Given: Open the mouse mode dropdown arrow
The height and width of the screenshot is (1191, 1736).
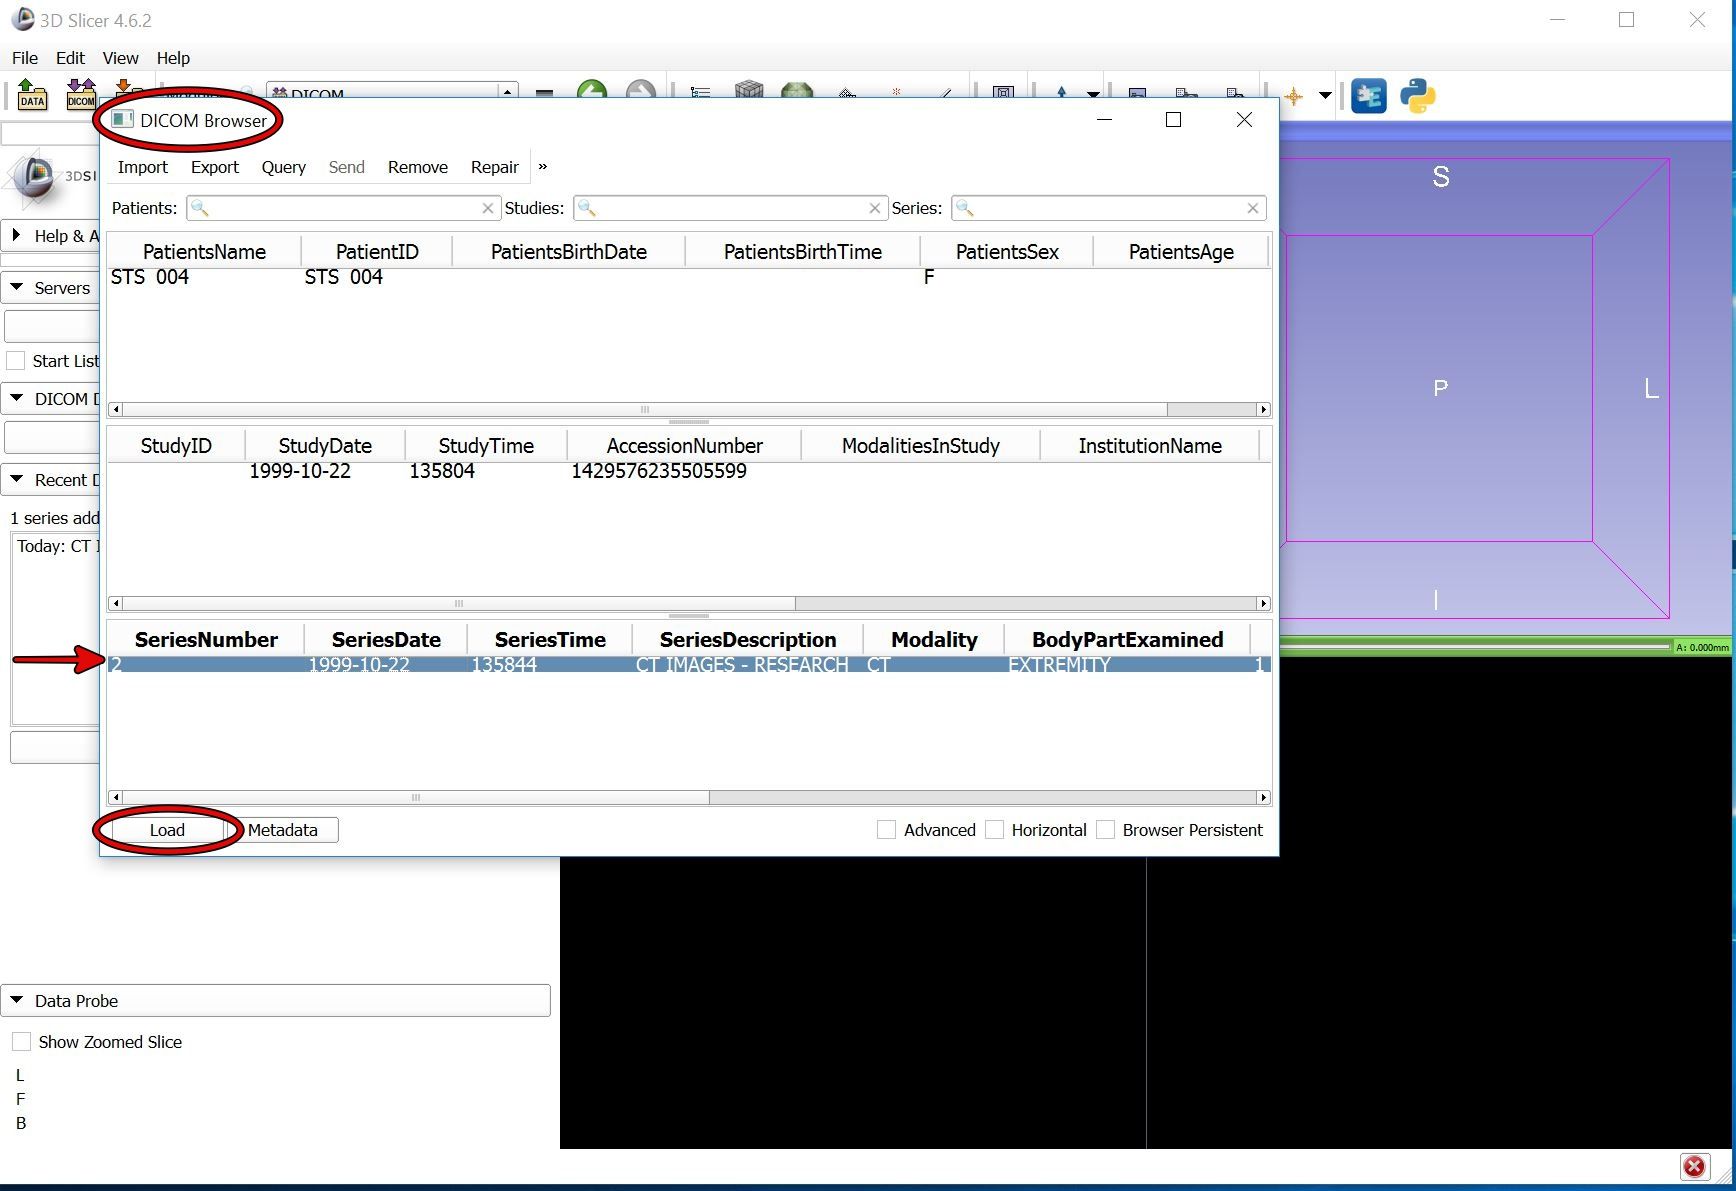Looking at the screenshot, I should pyautogui.click(x=1093, y=95).
